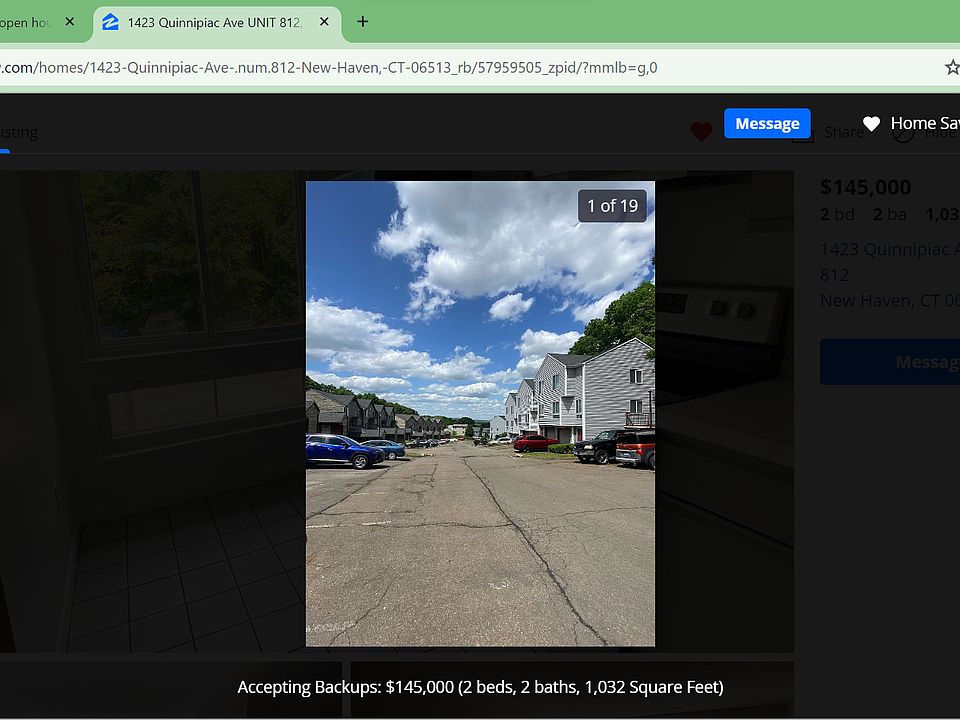Click the white heart Home Saved icon
This screenshot has width=960, height=720.
click(871, 123)
